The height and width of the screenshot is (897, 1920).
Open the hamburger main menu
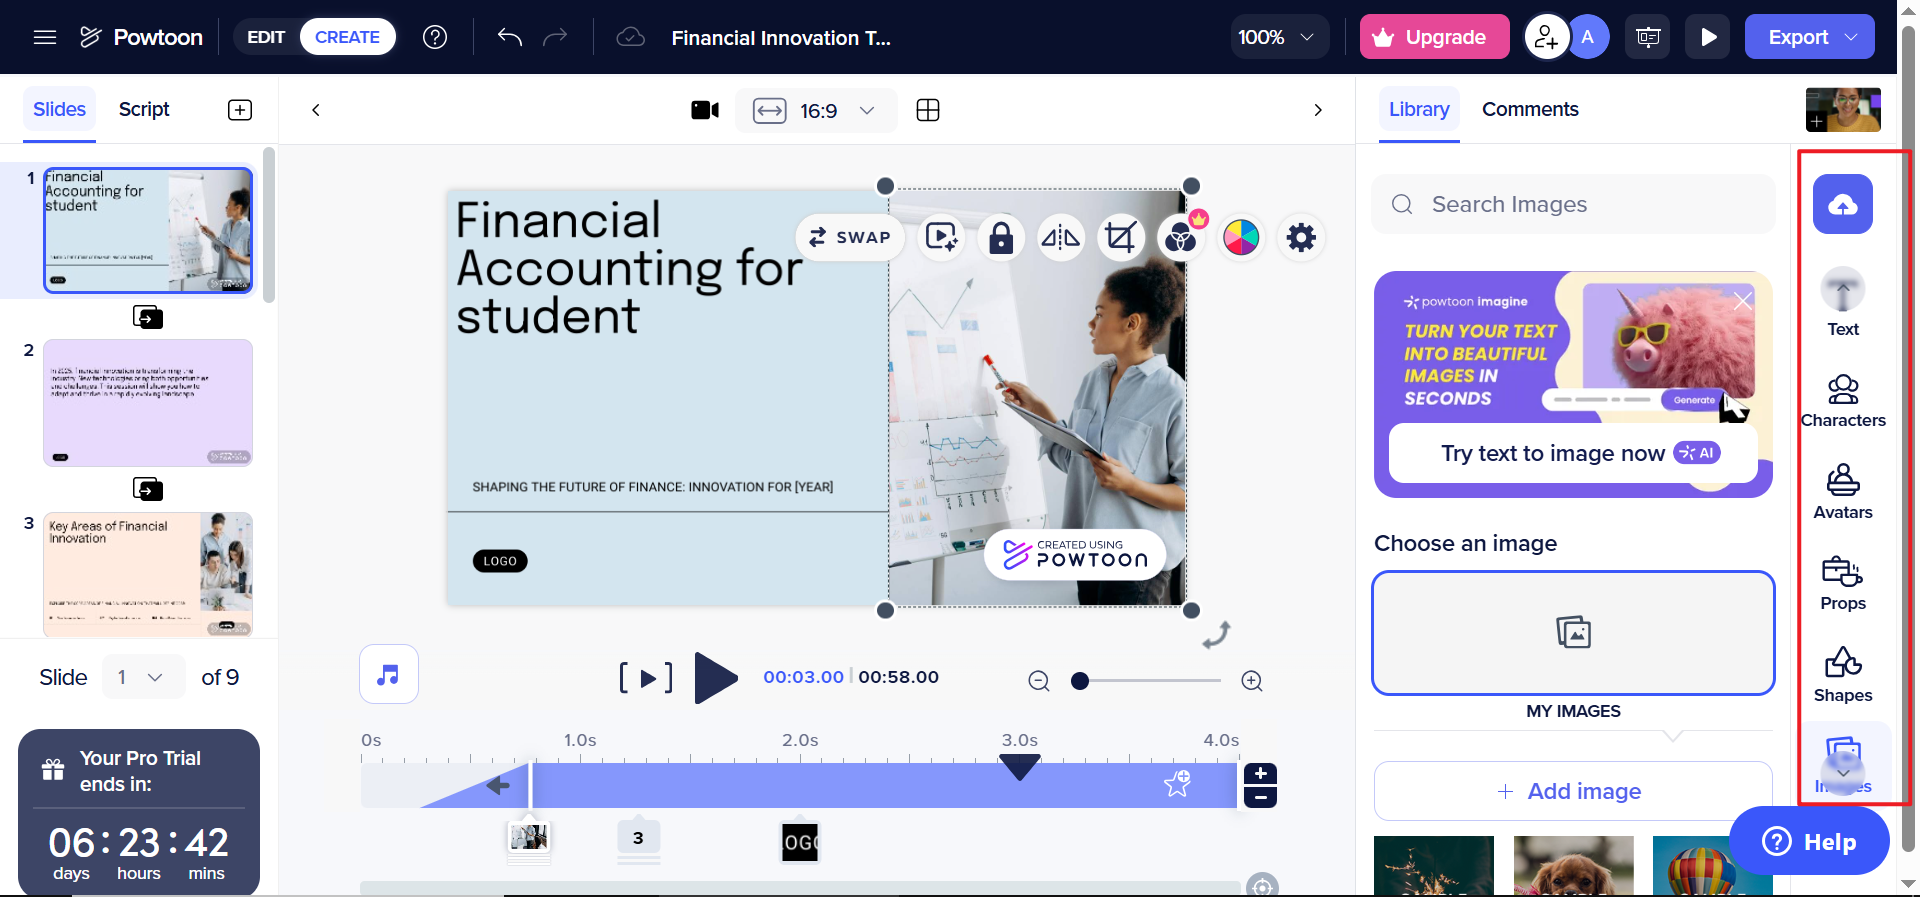45,37
